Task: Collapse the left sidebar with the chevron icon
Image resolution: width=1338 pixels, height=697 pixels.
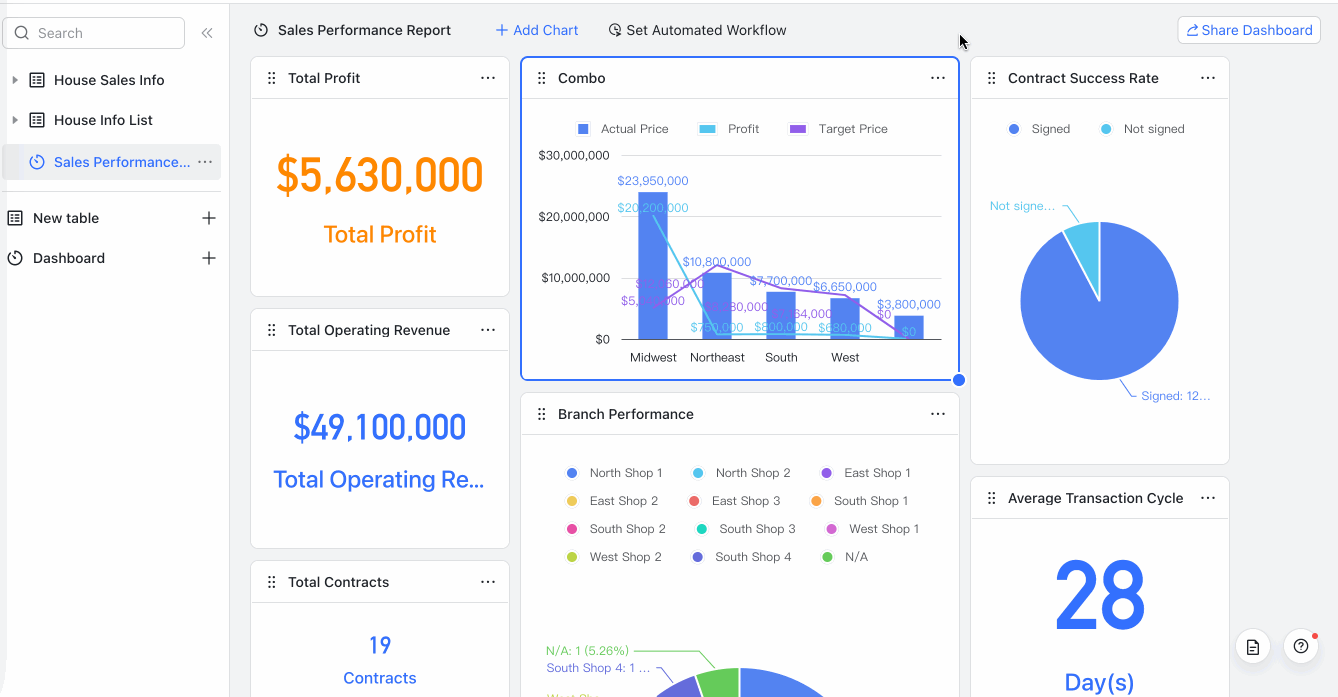Action: 207,32
